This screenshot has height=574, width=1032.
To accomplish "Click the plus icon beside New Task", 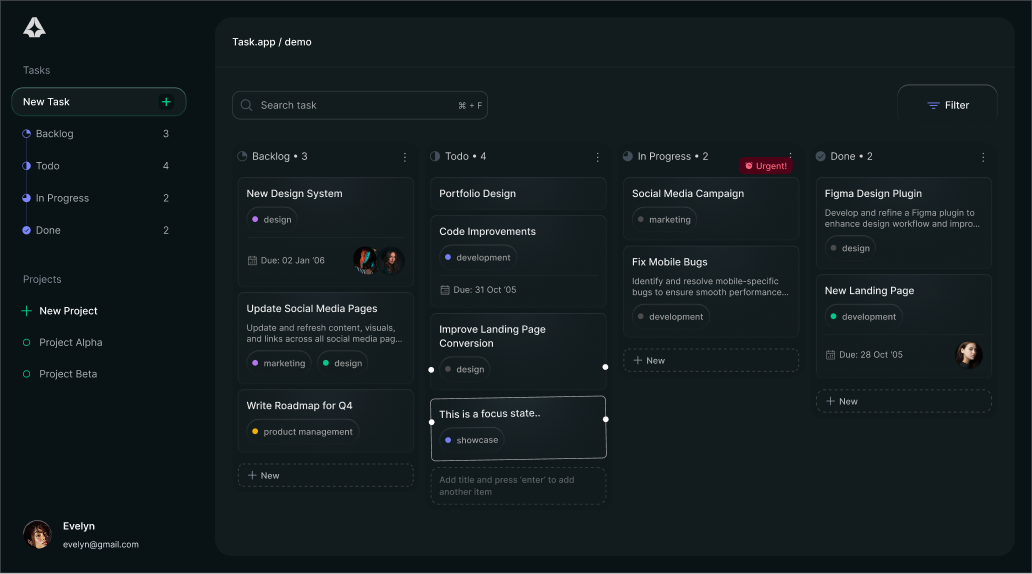I will pos(166,102).
